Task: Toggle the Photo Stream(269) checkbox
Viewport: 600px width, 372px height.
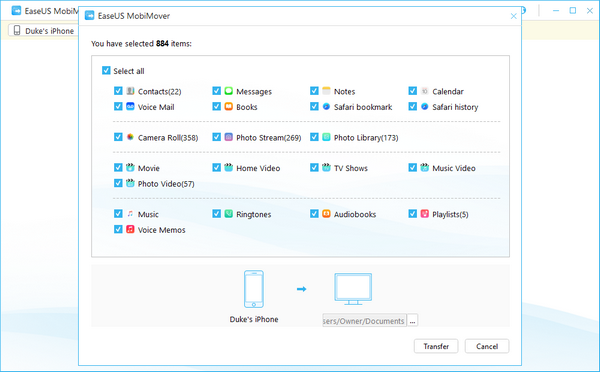Action: (217, 137)
